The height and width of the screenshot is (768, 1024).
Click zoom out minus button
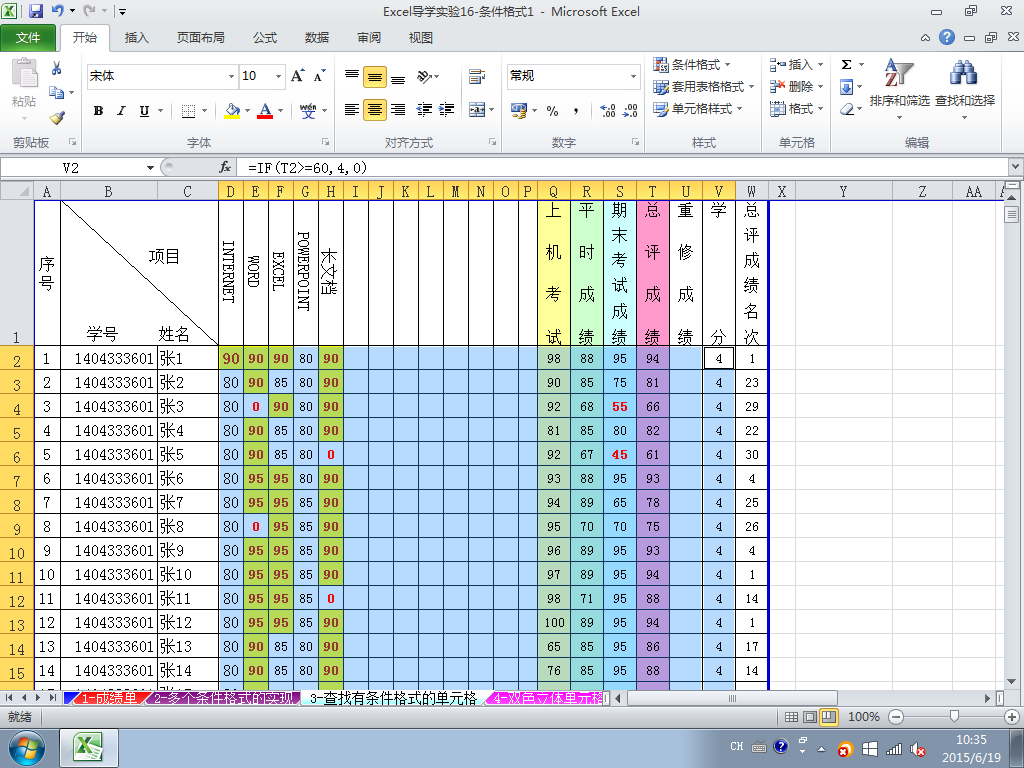896,716
